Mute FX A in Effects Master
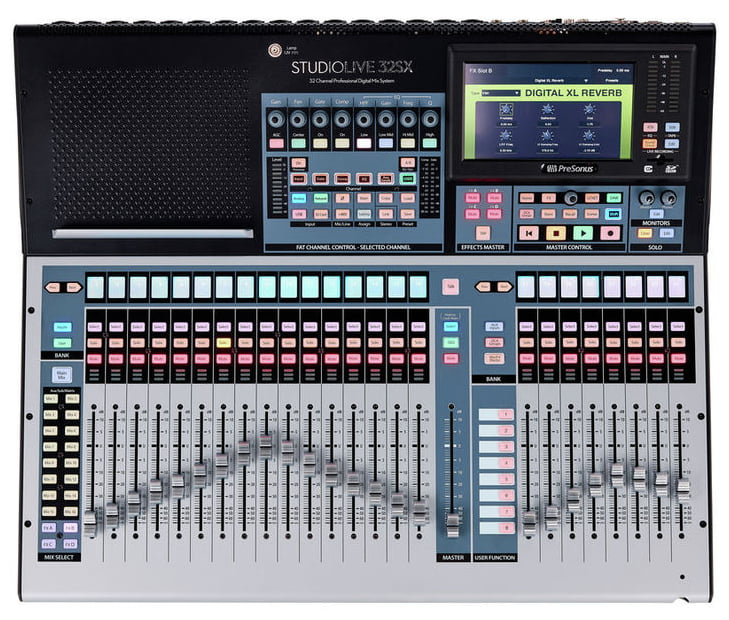This screenshot has width=729, height=620. [472, 198]
